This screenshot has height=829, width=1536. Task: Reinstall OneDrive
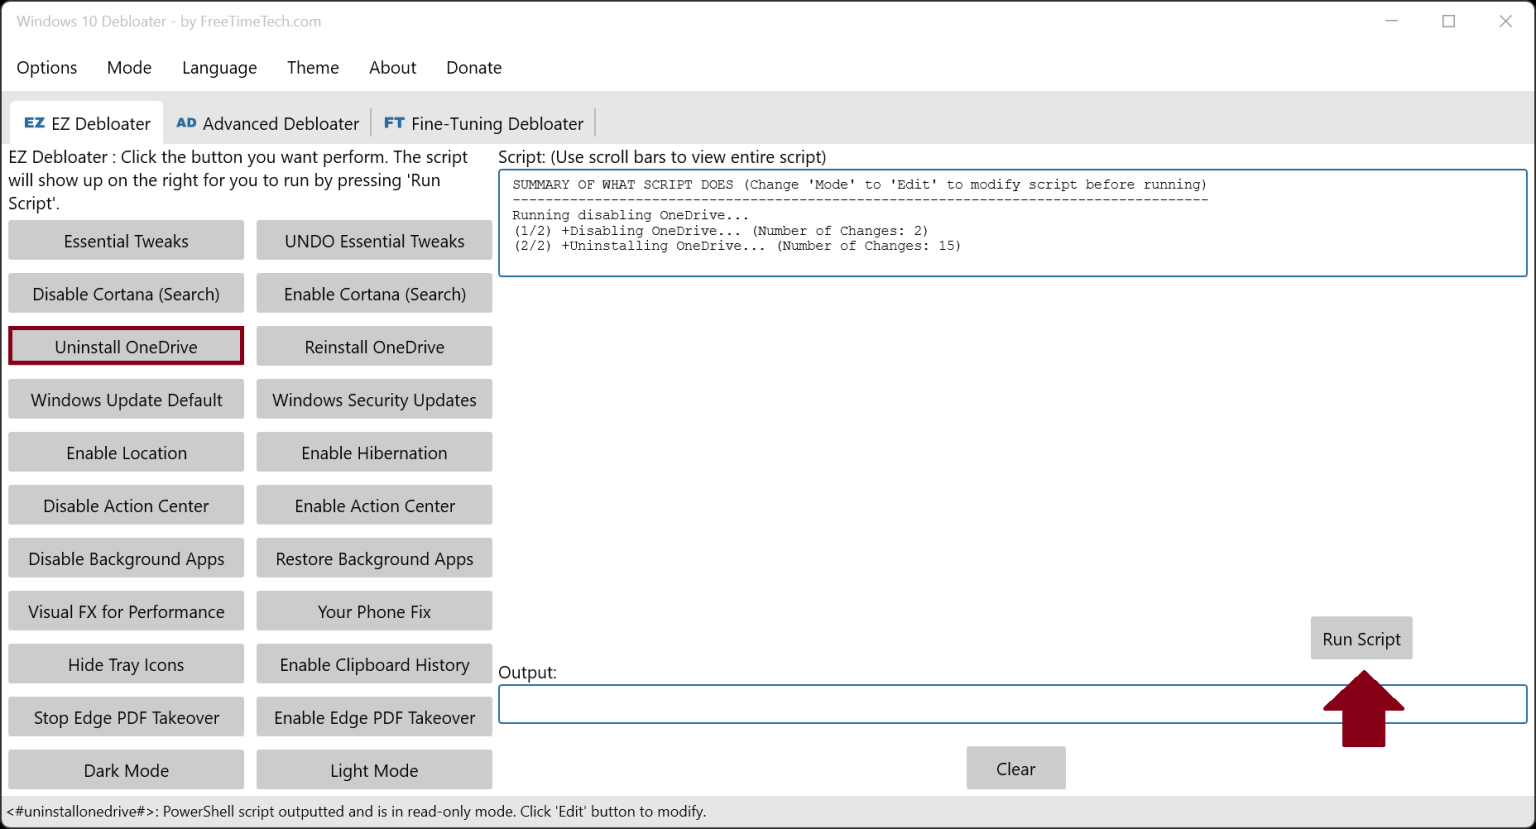pyautogui.click(x=374, y=346)
